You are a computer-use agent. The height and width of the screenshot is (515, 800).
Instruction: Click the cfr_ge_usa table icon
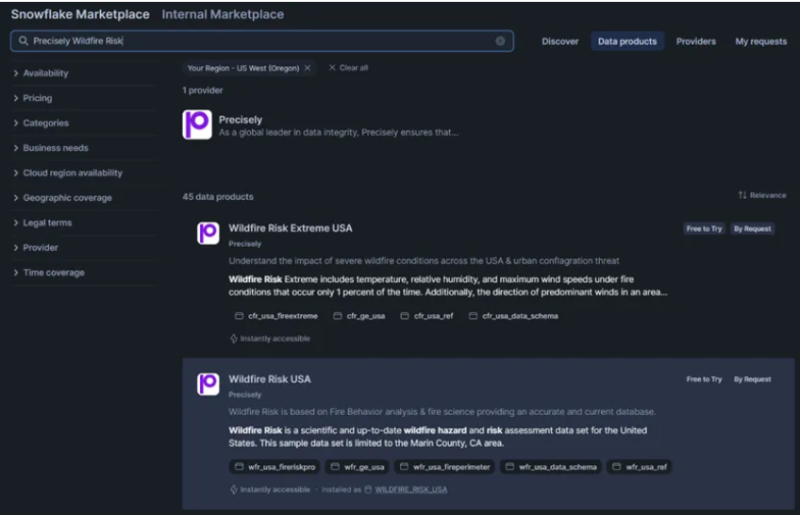337,316
